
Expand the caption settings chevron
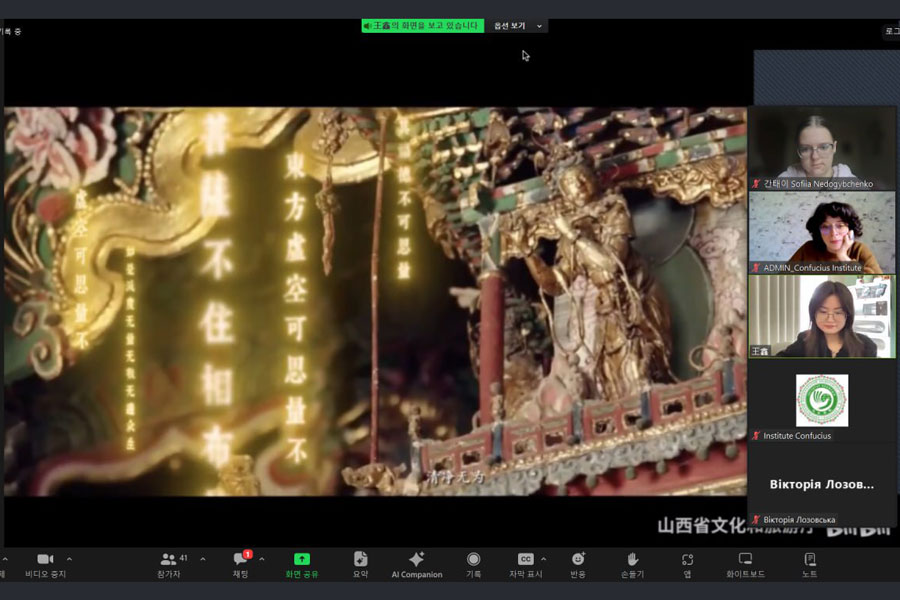pyautogui.click(x=544, y=559)
